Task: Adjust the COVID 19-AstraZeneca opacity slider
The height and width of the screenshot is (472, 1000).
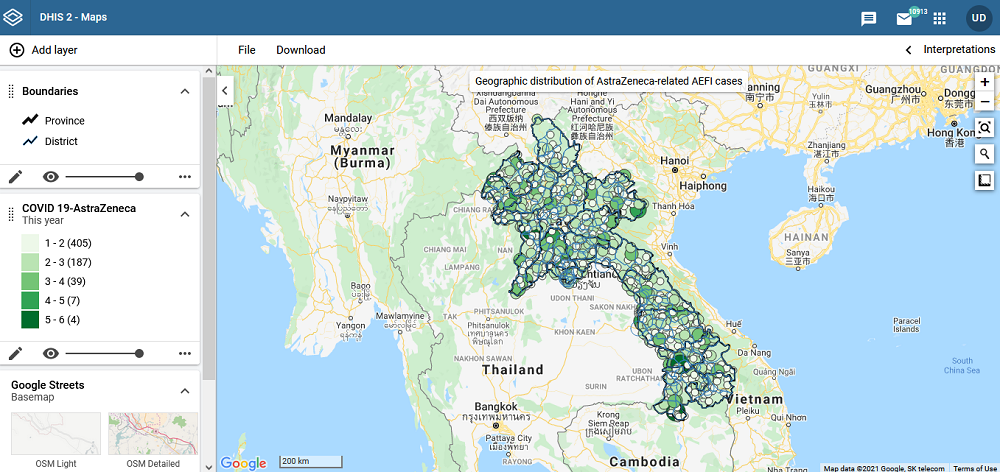Action: tap(103, 353)
